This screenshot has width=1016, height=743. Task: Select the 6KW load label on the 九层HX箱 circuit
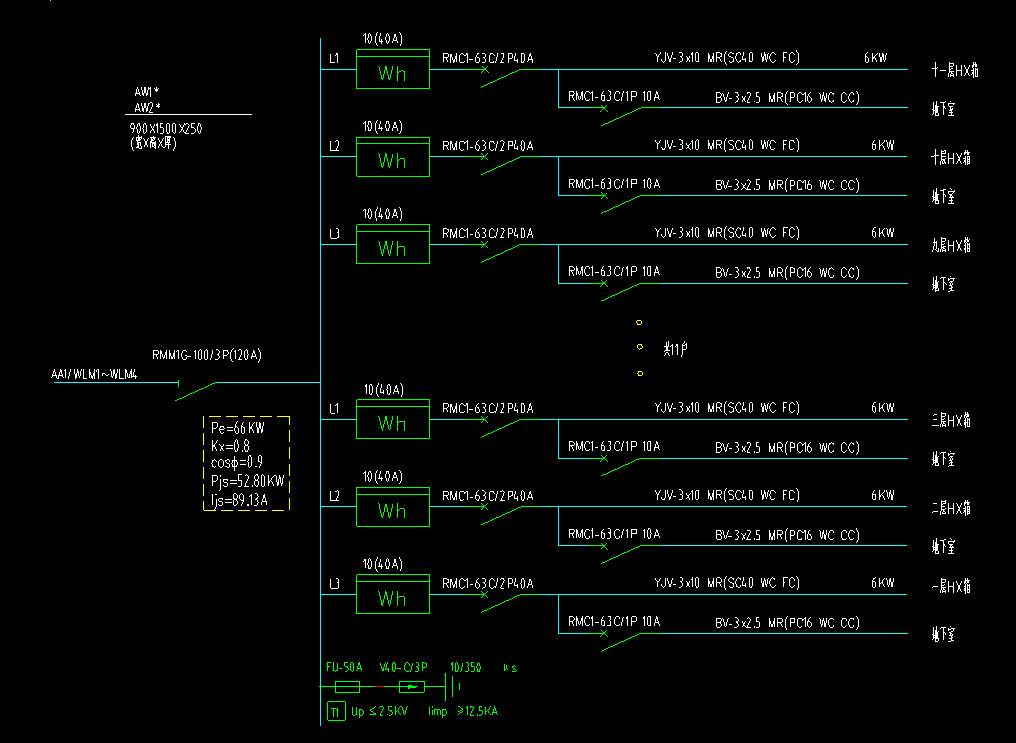pyautogui.click(x=883, y=233)
